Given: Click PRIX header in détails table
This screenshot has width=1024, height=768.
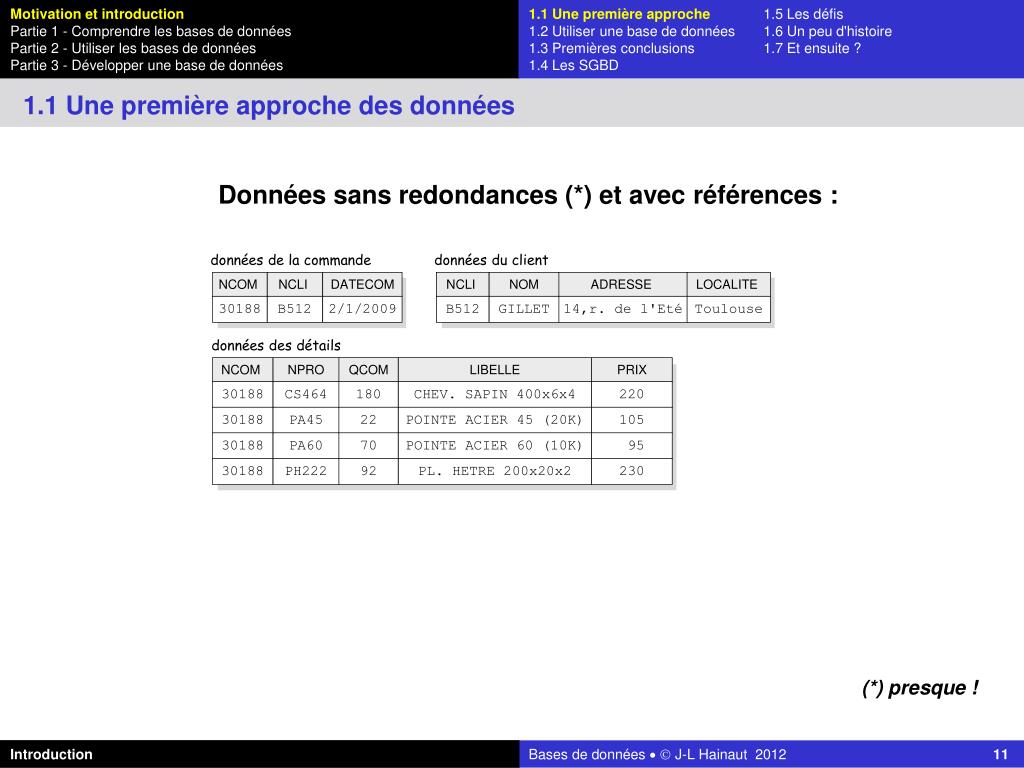Looking at the screenshot, I should click(632, 370).
